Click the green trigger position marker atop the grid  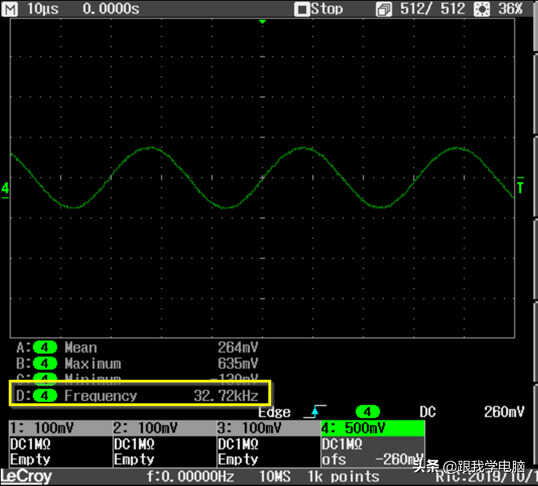(262, 22)
